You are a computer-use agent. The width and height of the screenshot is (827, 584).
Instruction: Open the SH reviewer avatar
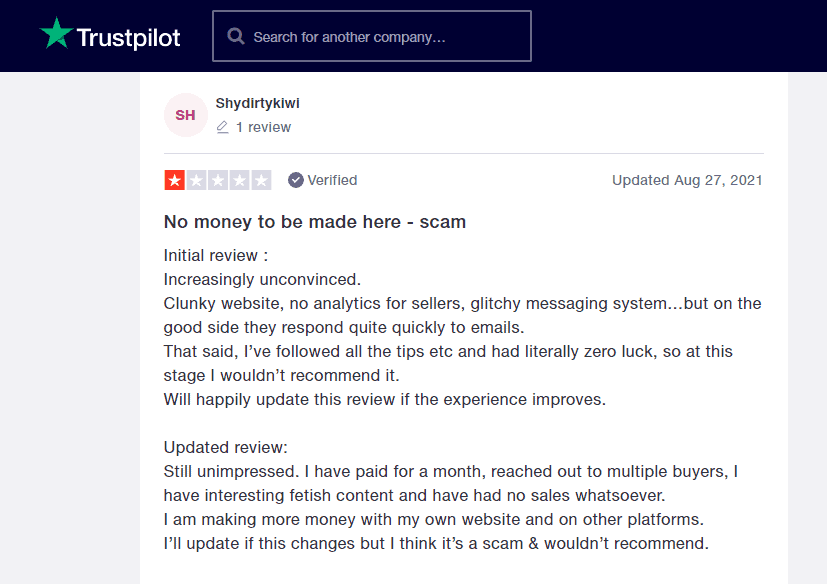tap(186, 115)
